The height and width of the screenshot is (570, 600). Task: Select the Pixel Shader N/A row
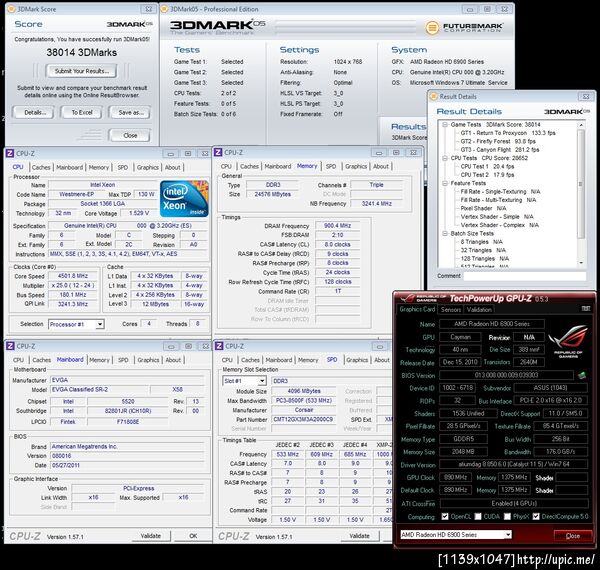[483, 208]
